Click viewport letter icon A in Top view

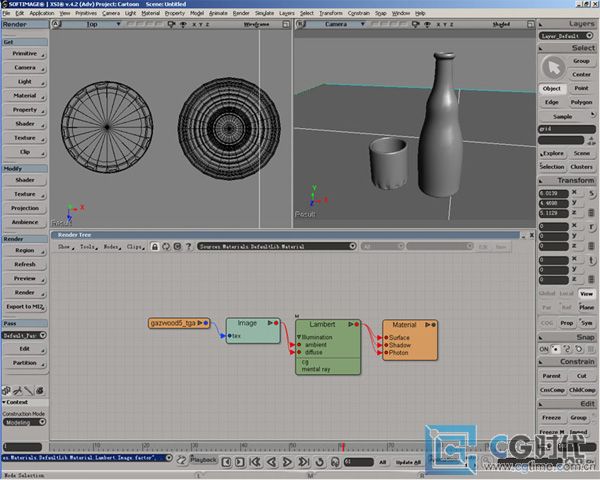55,24
